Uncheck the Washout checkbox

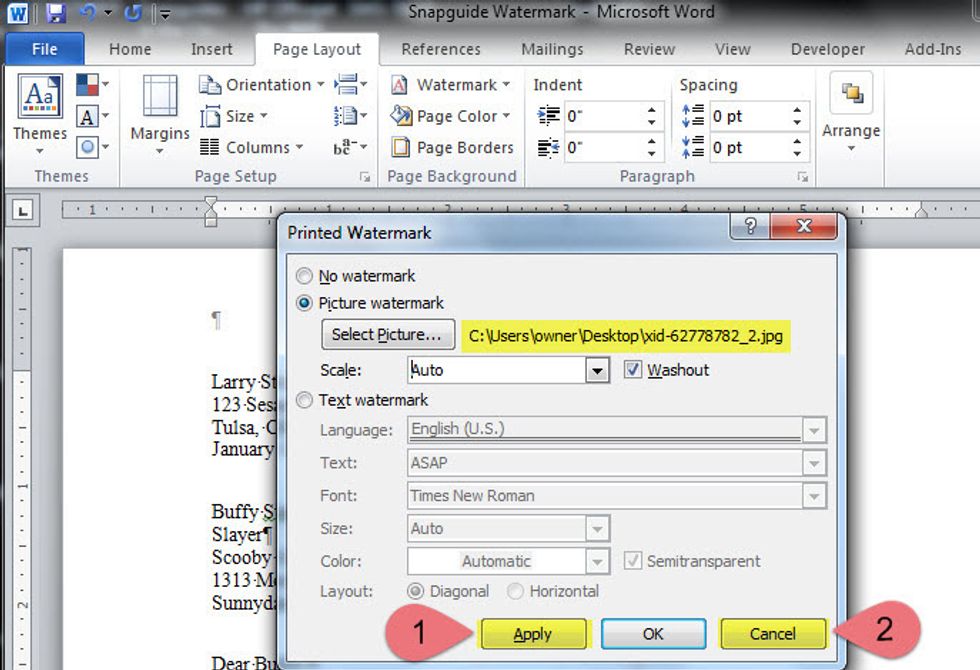632,370
